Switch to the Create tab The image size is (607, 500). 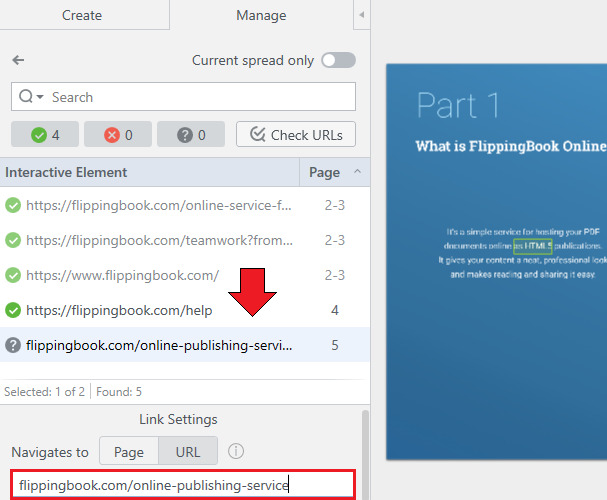(x=82, y=15)
